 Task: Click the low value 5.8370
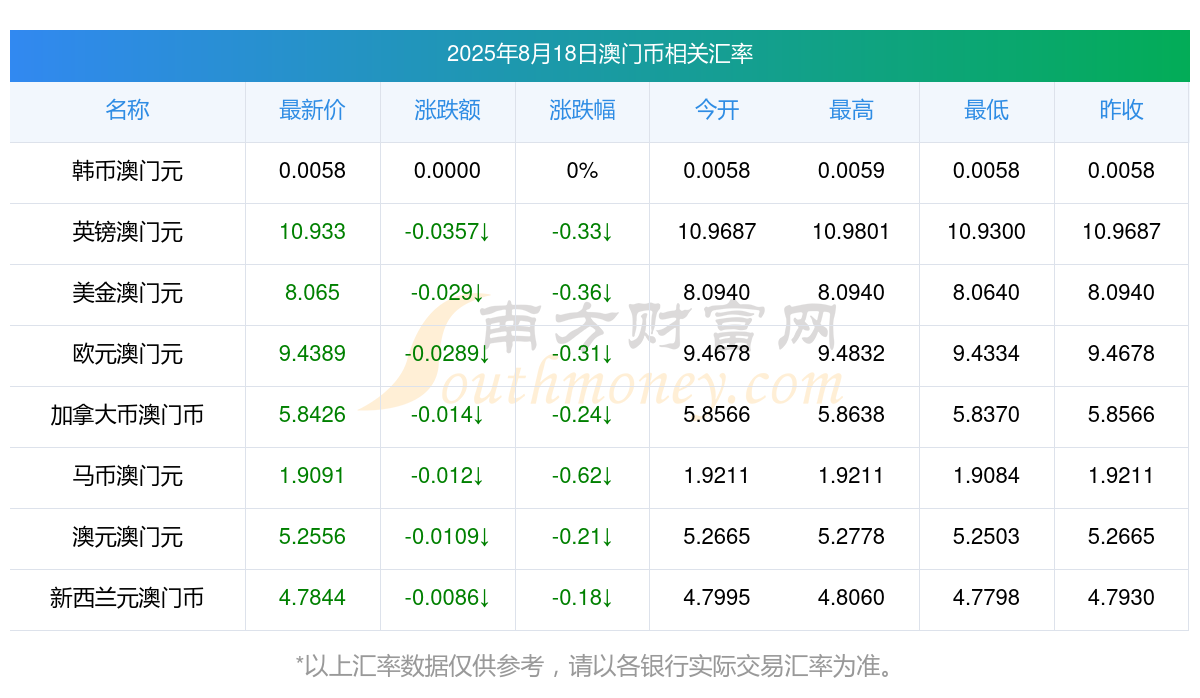986,415
